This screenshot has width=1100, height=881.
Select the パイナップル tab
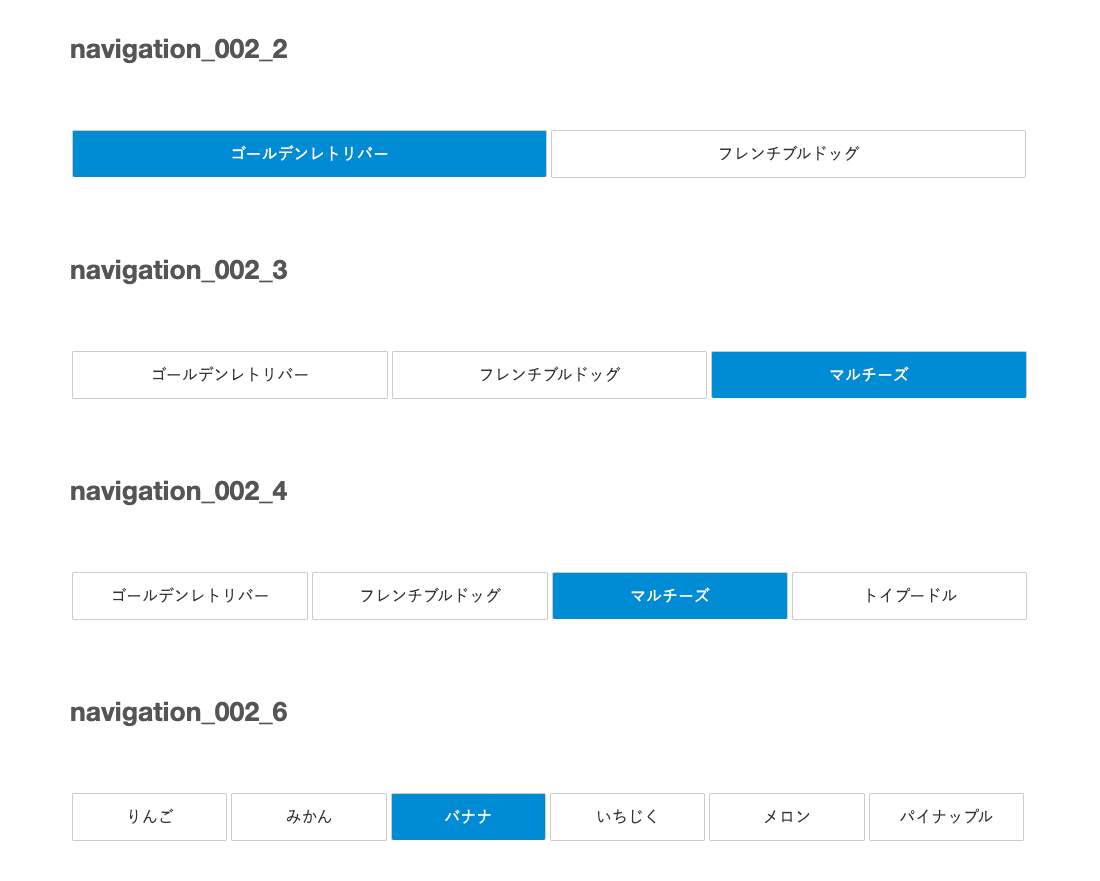click(946, 816)
